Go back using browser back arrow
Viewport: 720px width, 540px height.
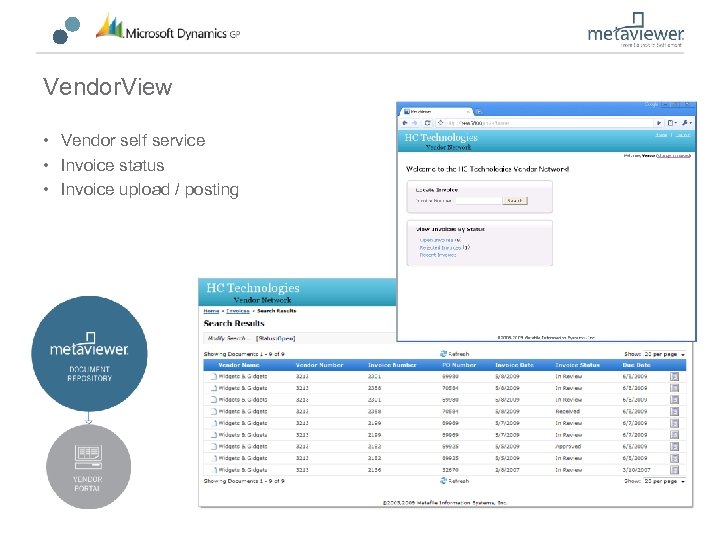405,123
